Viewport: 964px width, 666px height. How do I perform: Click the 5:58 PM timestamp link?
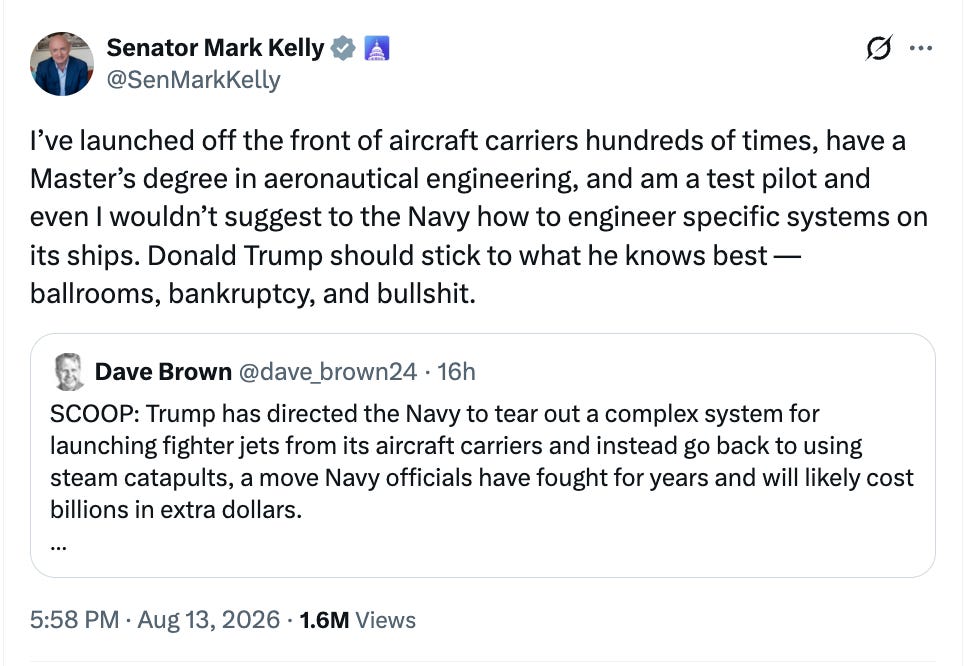pyautogui.click(x=74, y=619)
